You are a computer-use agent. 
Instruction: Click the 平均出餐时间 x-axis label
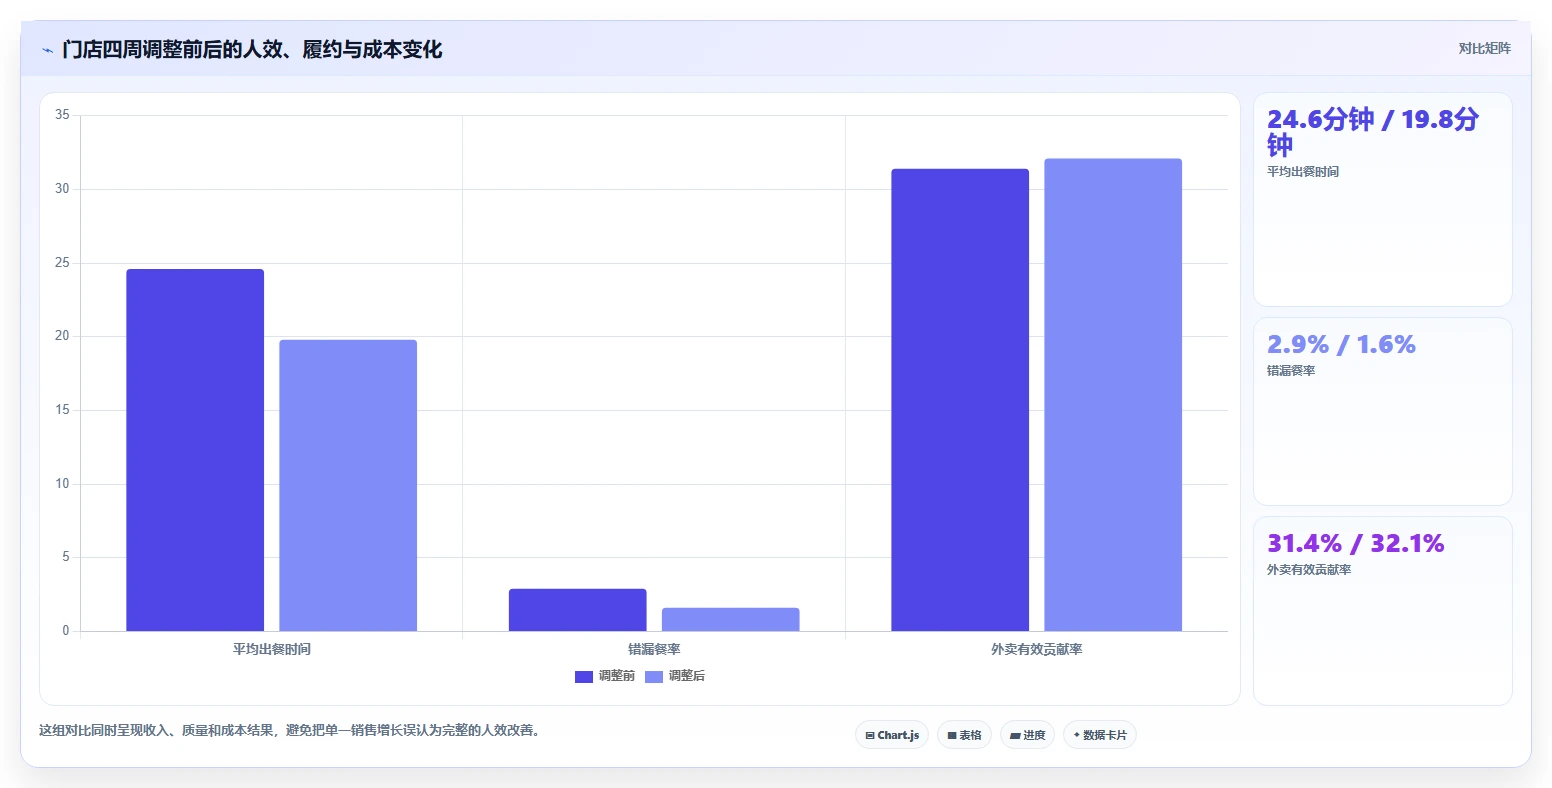click(x=272, y=650)
